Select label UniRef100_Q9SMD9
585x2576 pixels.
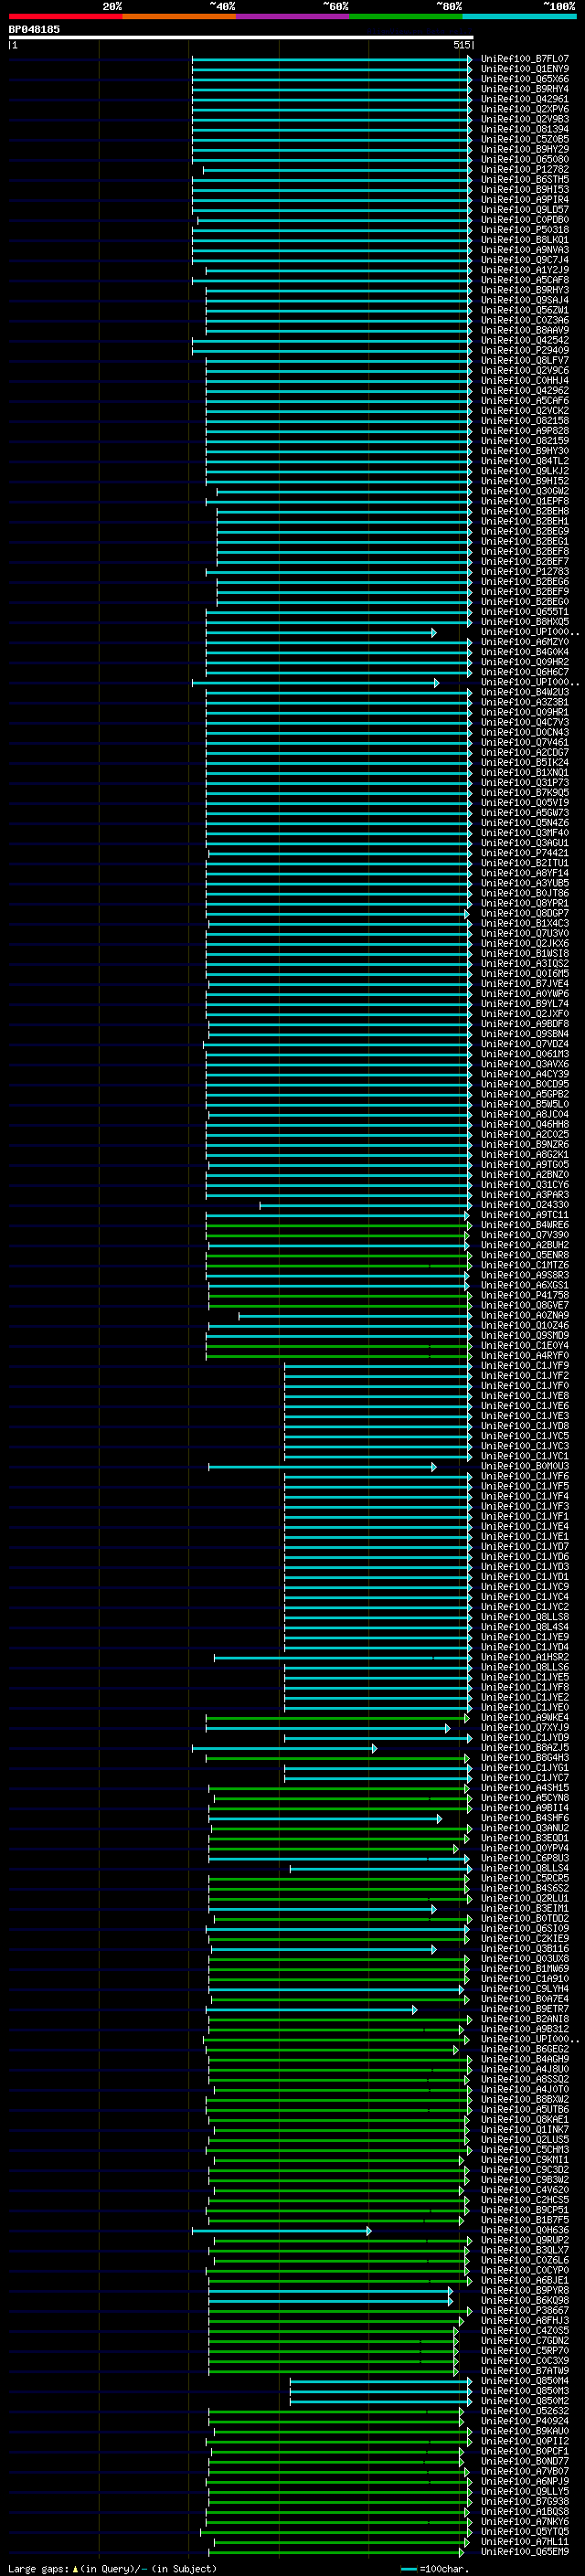525,1336
